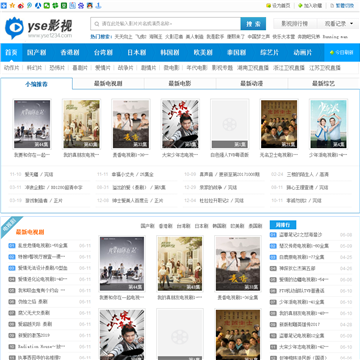Click the 湖南卫视直播 sub-navigation link
Viewport: 360px width, 360px height.
tap(253, 68)
